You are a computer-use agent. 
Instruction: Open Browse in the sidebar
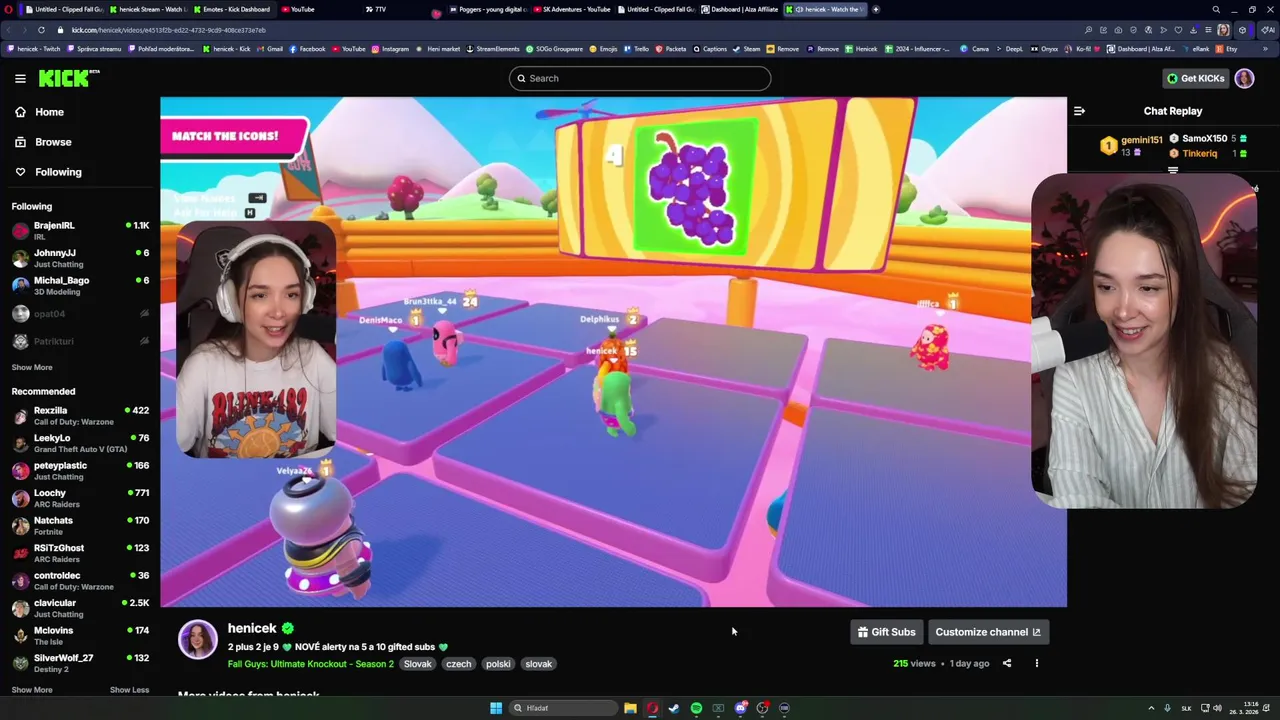(x=53, y=142)
